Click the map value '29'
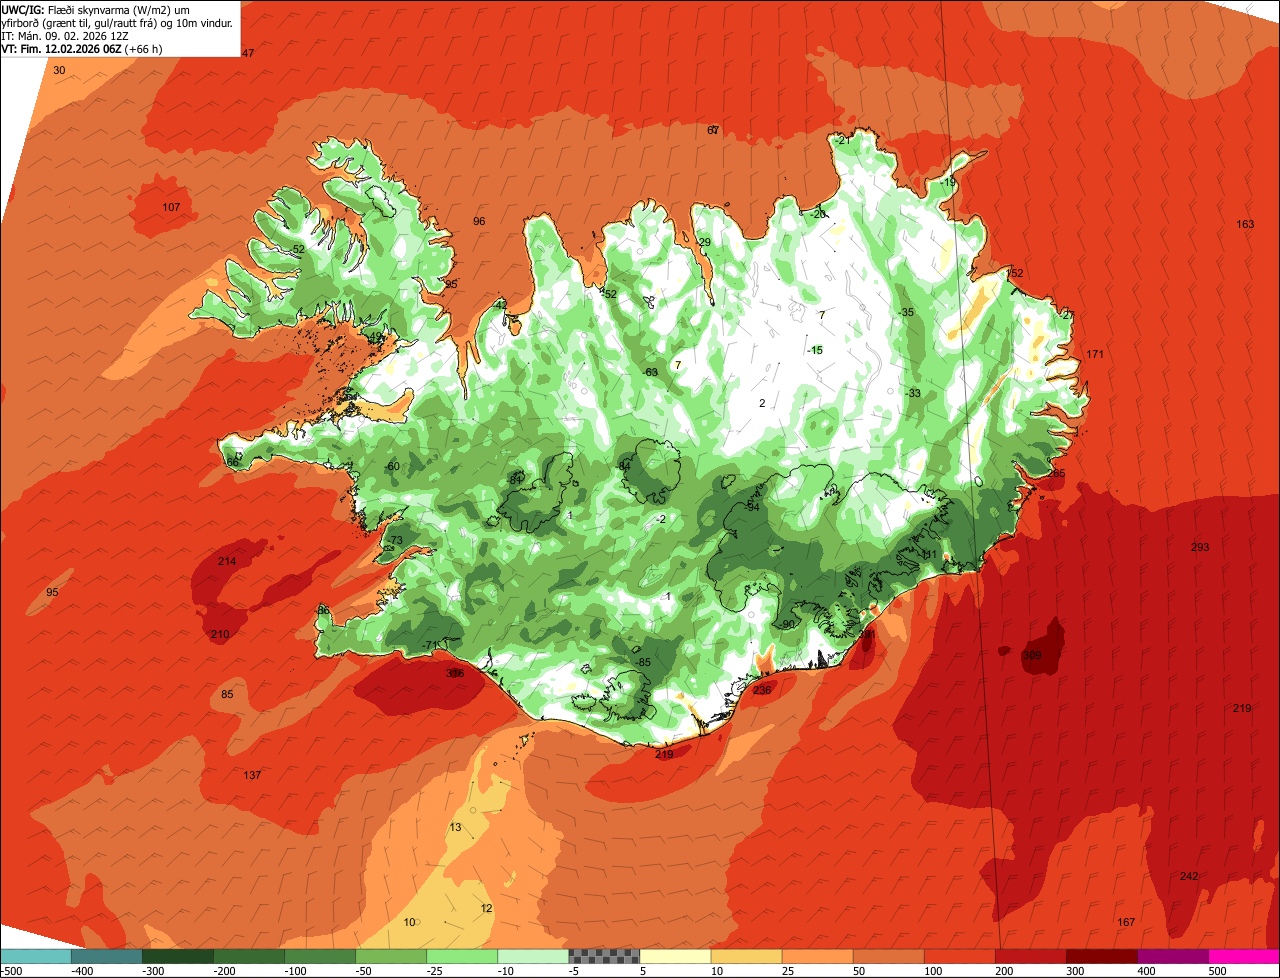1280x978 pixels. pos(704,242)
